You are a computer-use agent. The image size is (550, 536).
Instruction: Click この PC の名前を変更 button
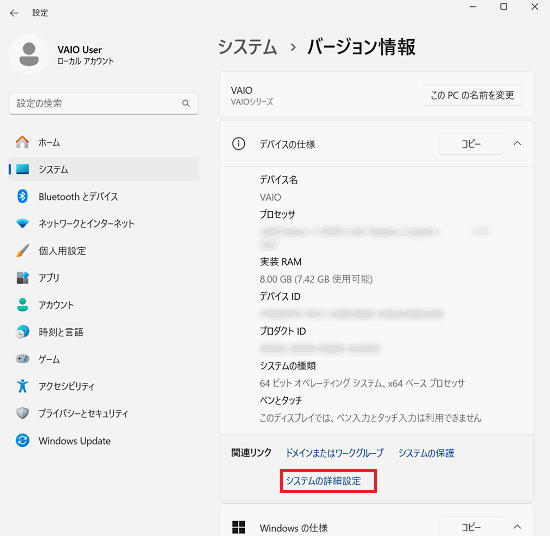click(x=472, y=95)
